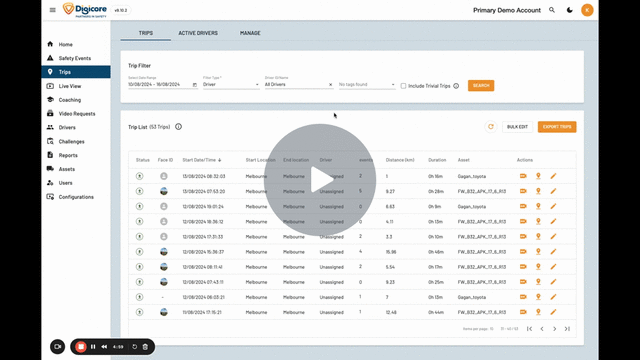Switch to the Active Drivers tab
640x360 pixels.
(x=198, y=33)
